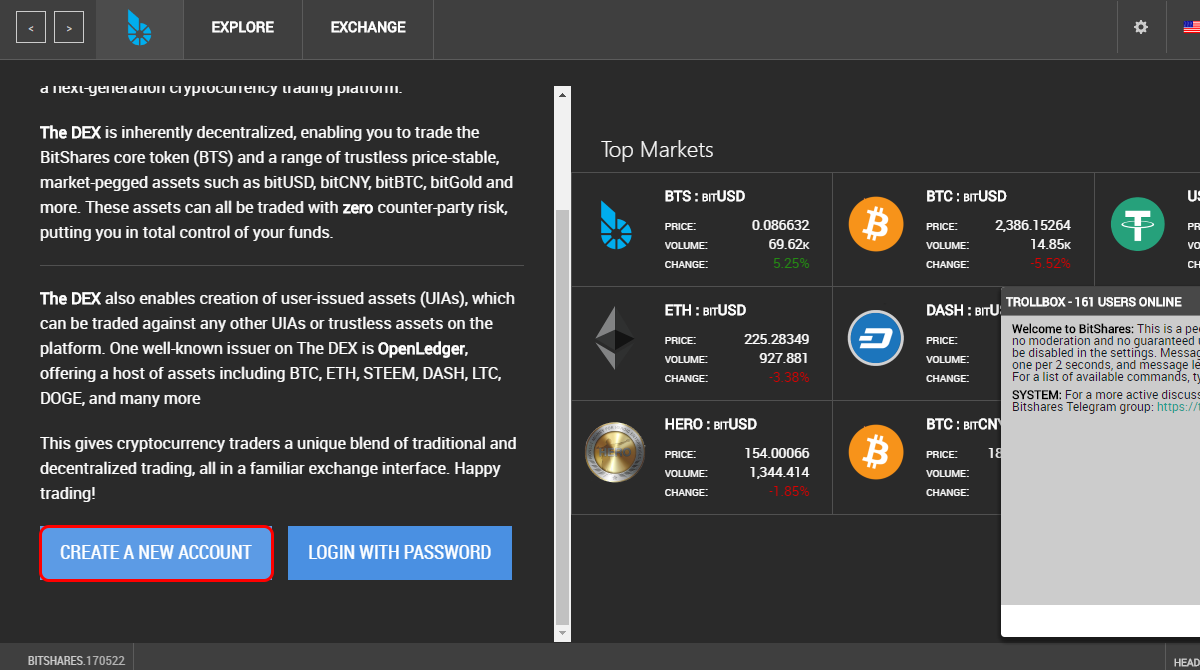
Task: Click the HERO gold coin icon
Action: click(616, 452)
